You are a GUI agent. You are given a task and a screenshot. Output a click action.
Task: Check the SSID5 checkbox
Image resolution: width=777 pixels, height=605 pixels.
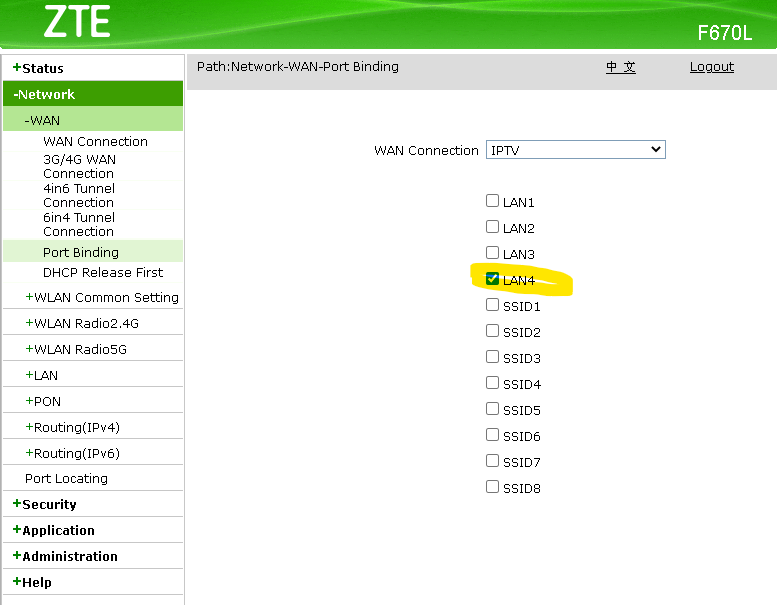pos(492,409)
